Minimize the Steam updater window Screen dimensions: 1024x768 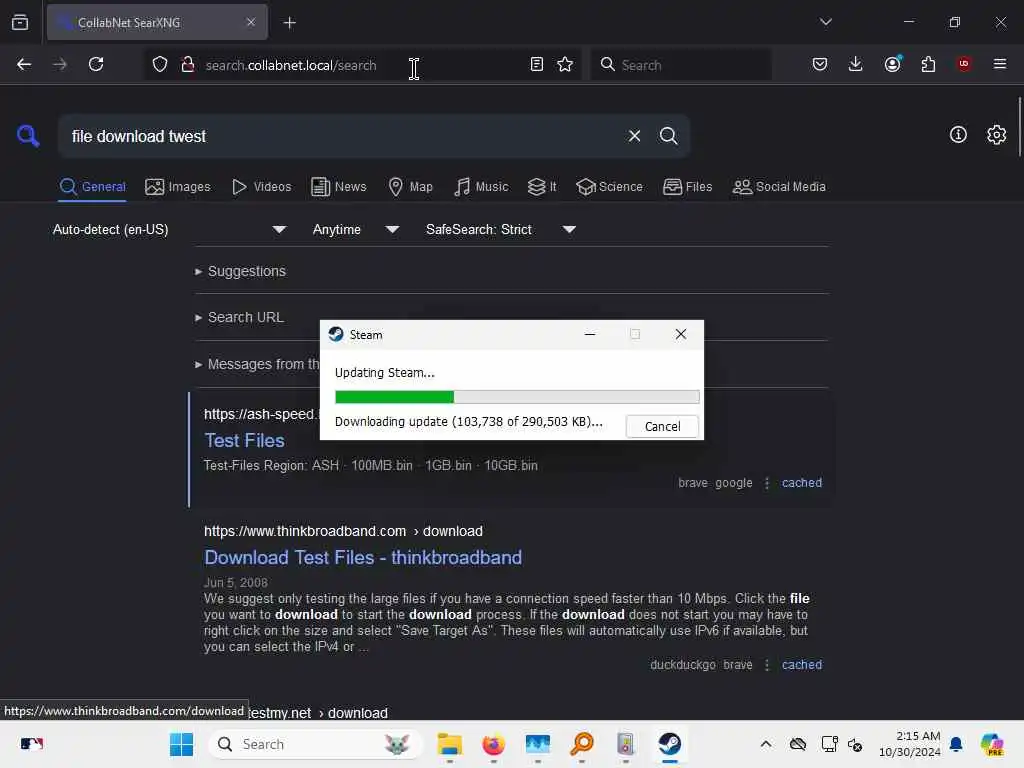[590, 334]
